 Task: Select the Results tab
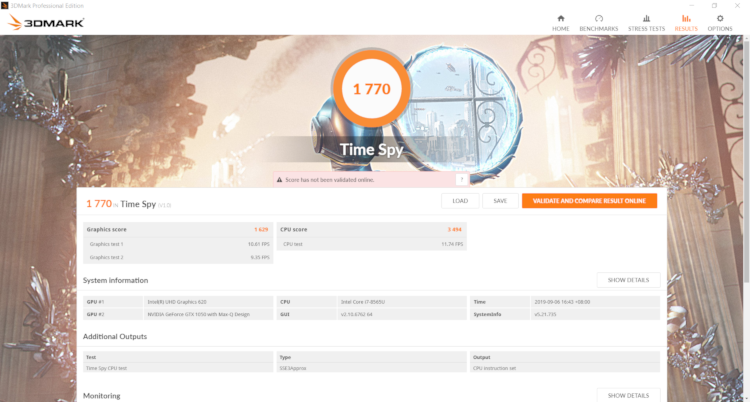pyautogui.click(x=686, y=23)
